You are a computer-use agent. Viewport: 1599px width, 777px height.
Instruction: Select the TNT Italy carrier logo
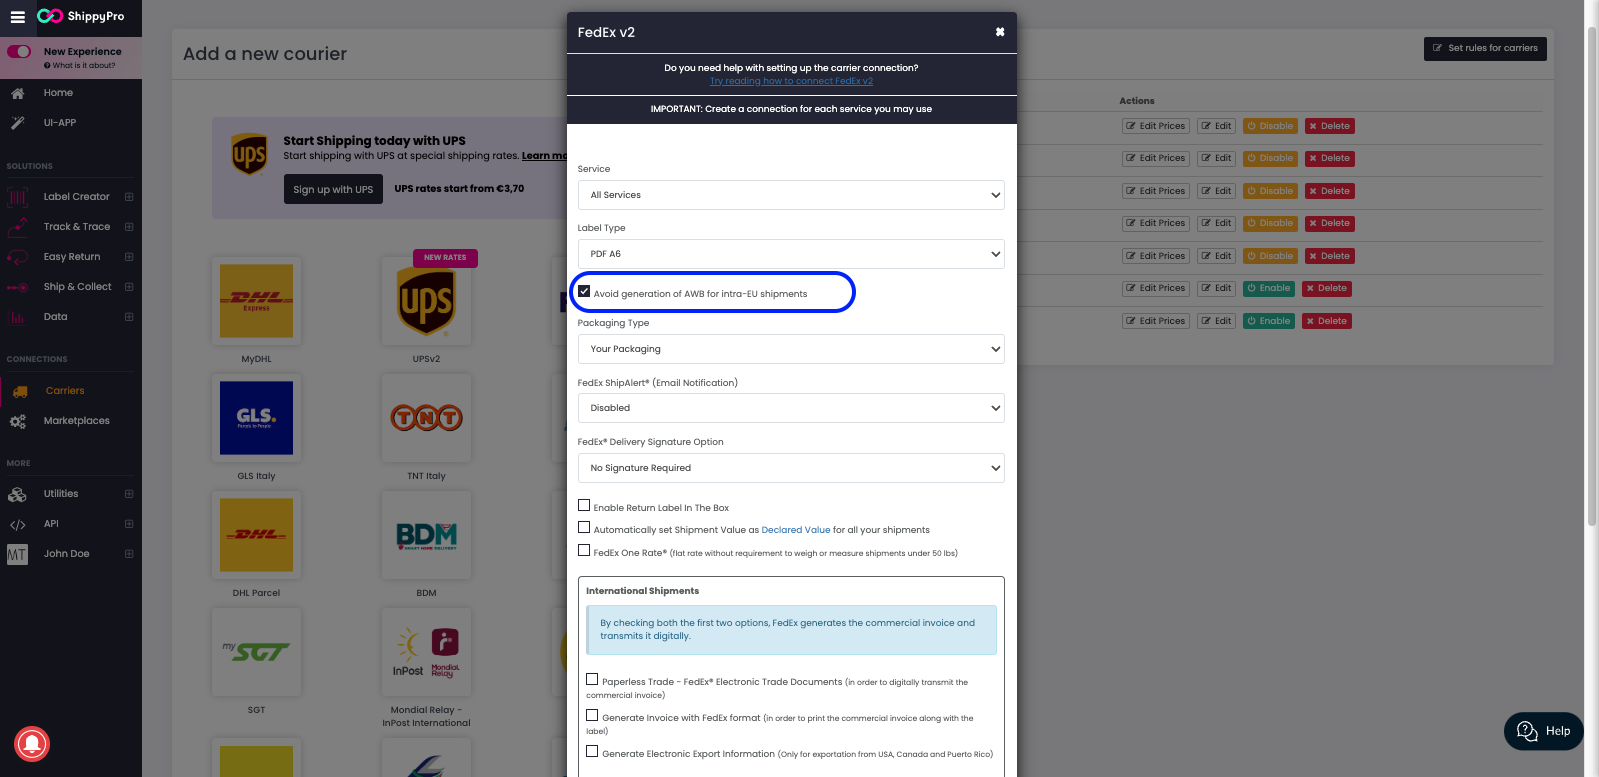[x=427, y=418]
